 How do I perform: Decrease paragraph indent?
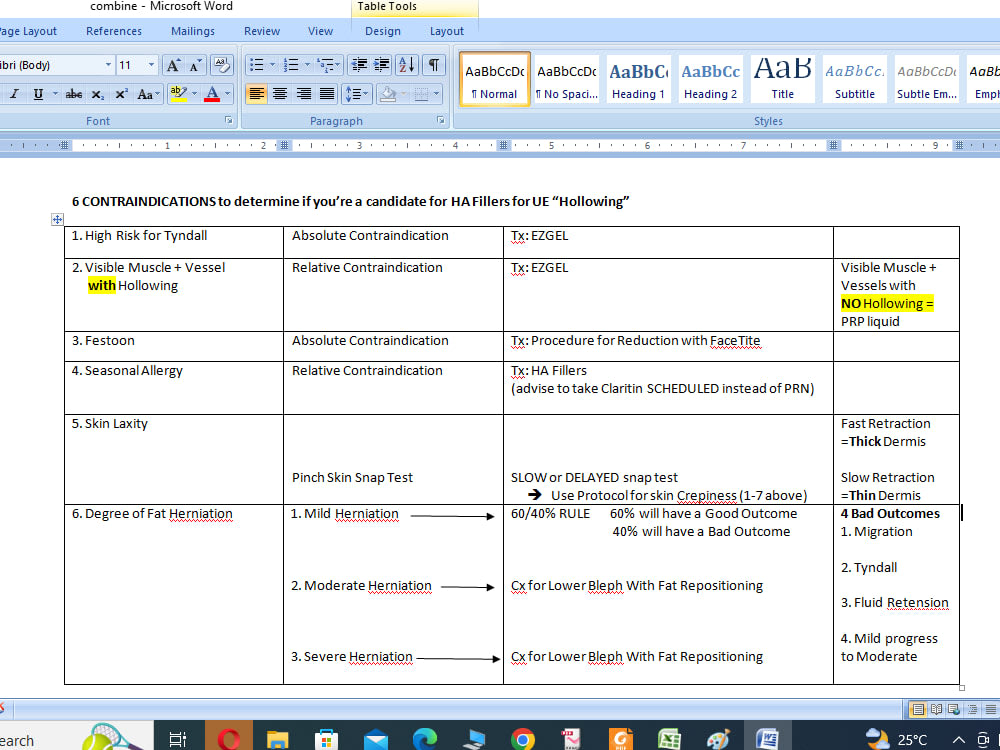(x=360, y=65)
